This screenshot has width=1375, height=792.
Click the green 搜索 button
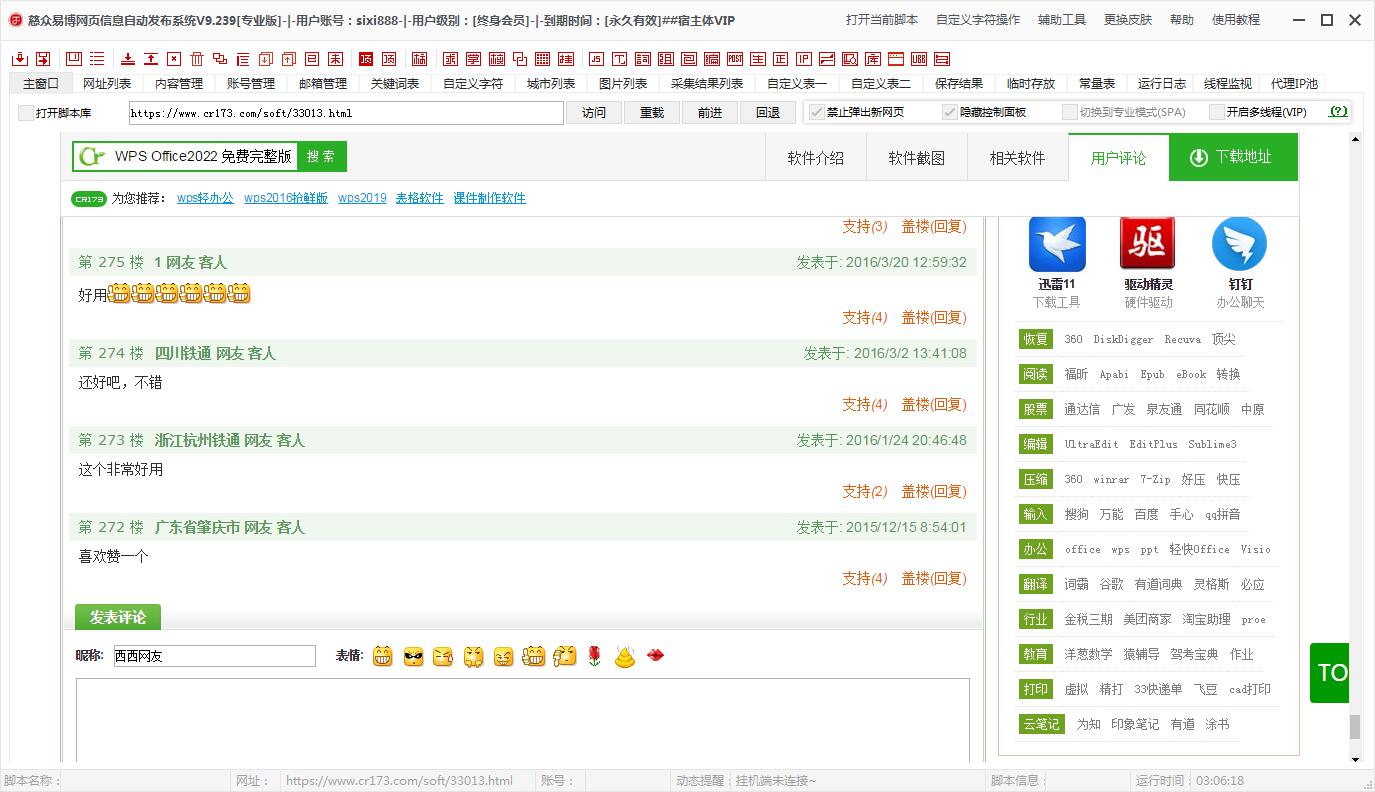[x=321, y=156]
